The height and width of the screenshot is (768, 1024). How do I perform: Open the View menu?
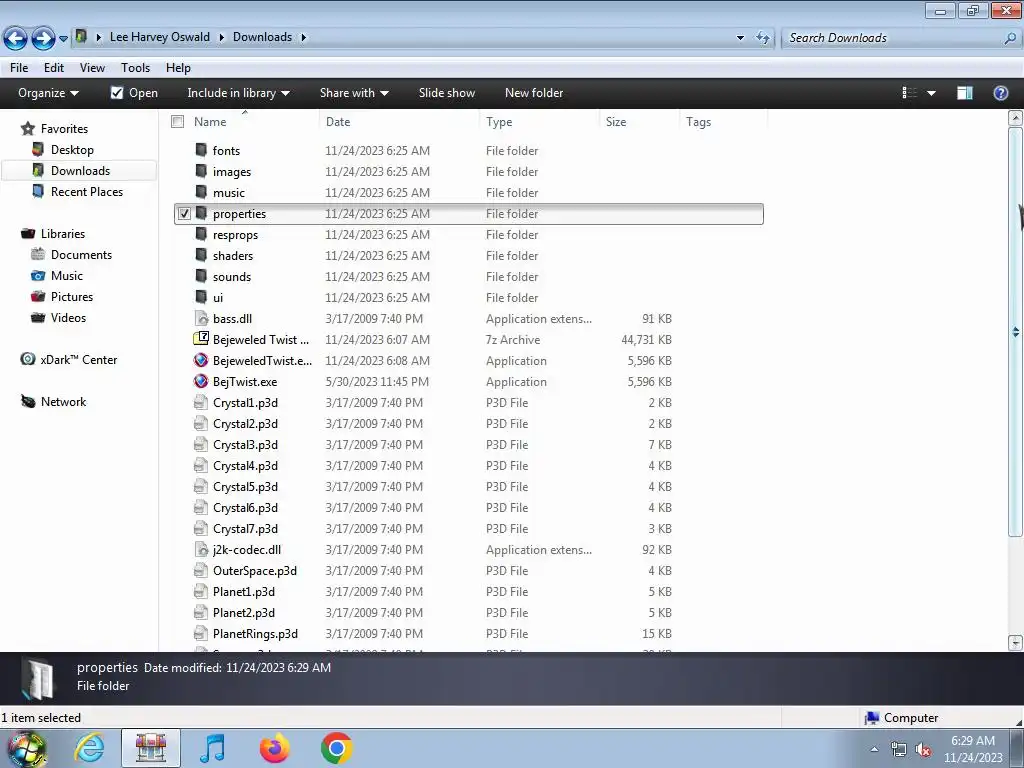(92, 68)
